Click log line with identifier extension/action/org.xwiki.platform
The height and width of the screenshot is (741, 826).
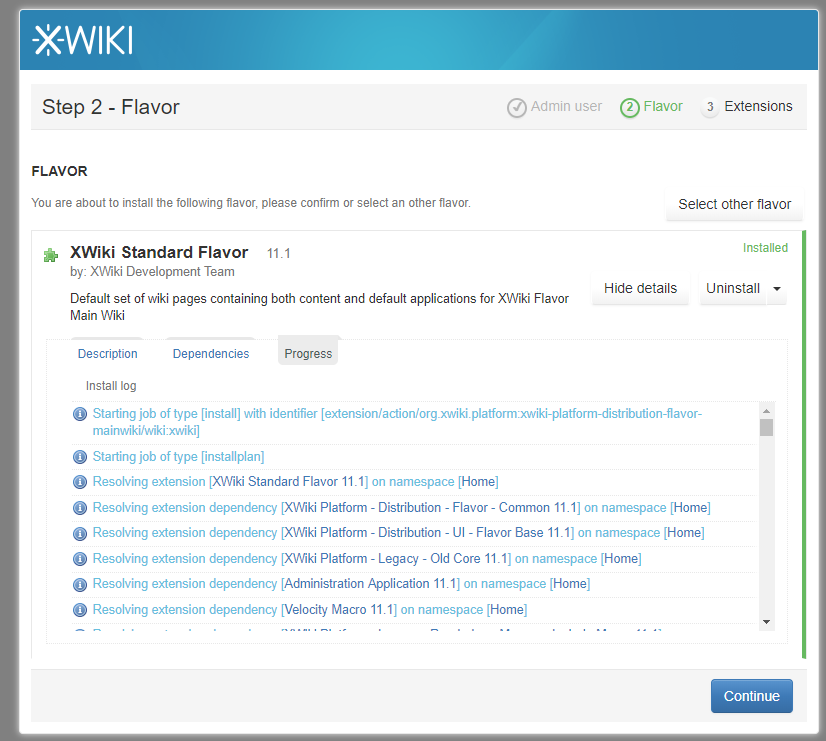pyautogui.click(x=397, y=422)
